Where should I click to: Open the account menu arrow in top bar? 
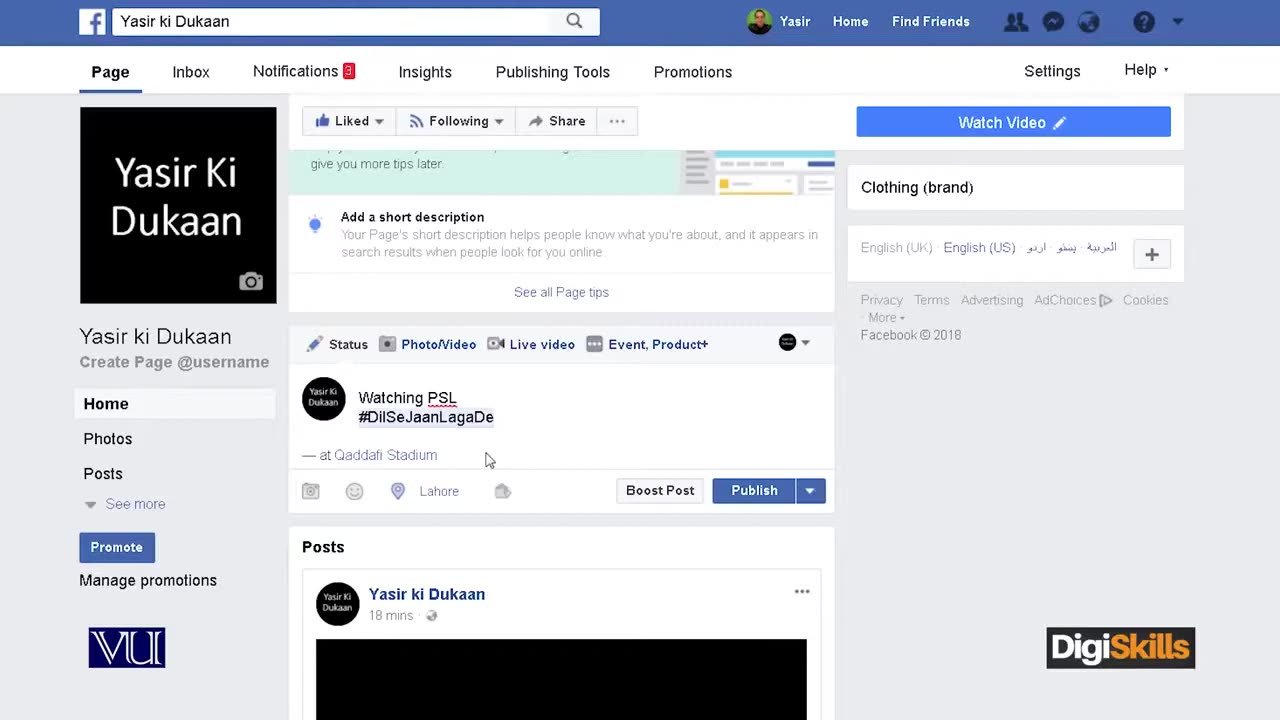click(1177, 21)
